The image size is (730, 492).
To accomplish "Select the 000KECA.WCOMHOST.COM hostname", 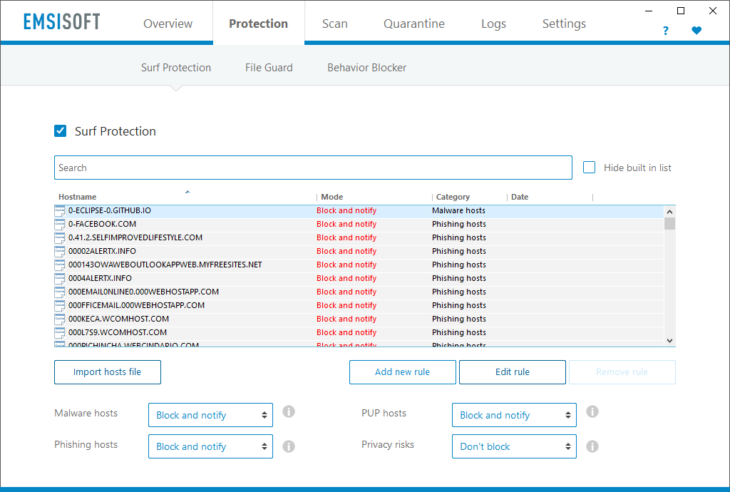I will [118, 318].
